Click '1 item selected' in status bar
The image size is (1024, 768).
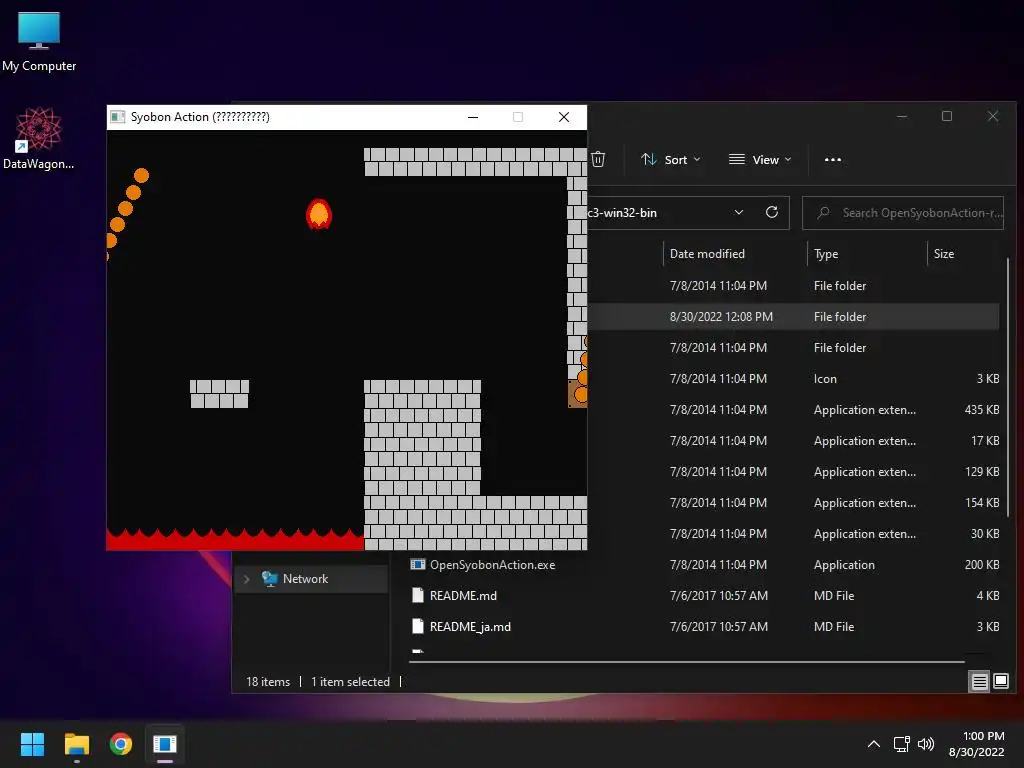[350, 682]
